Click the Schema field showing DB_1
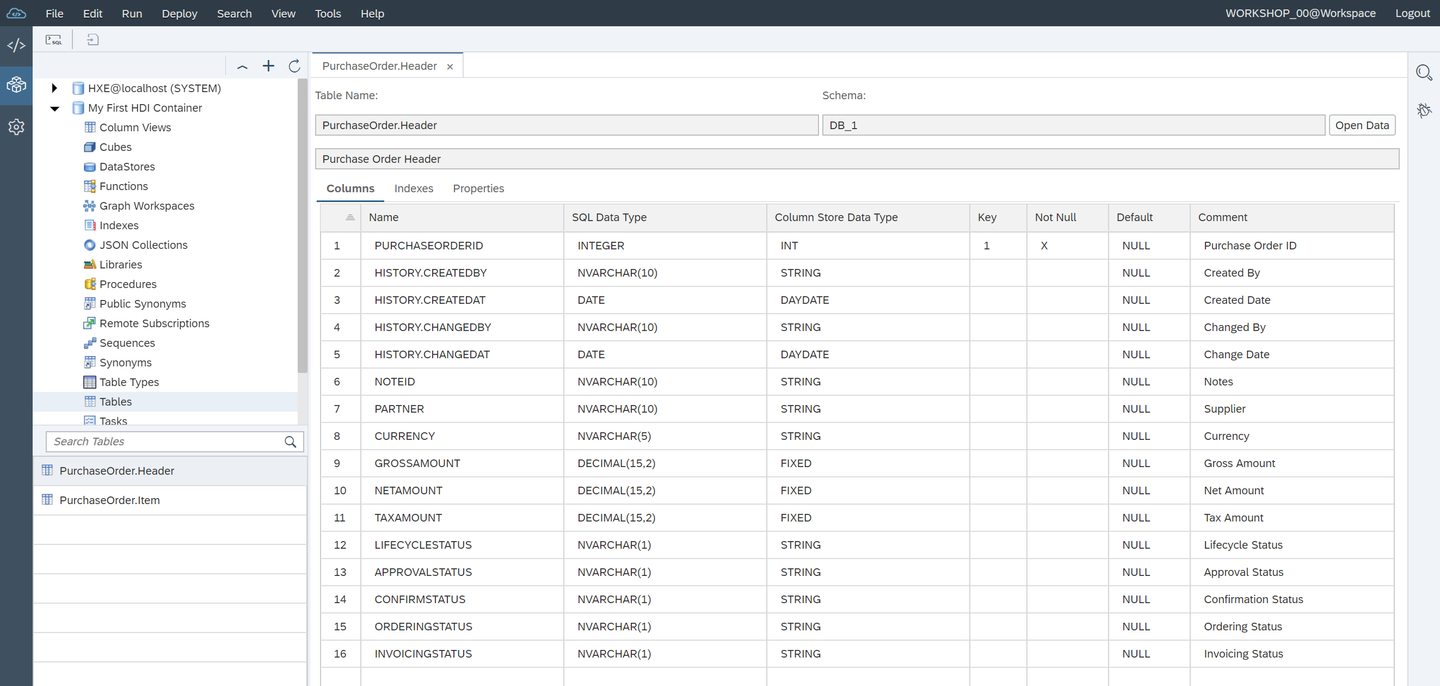 [x=1074, y=125]
